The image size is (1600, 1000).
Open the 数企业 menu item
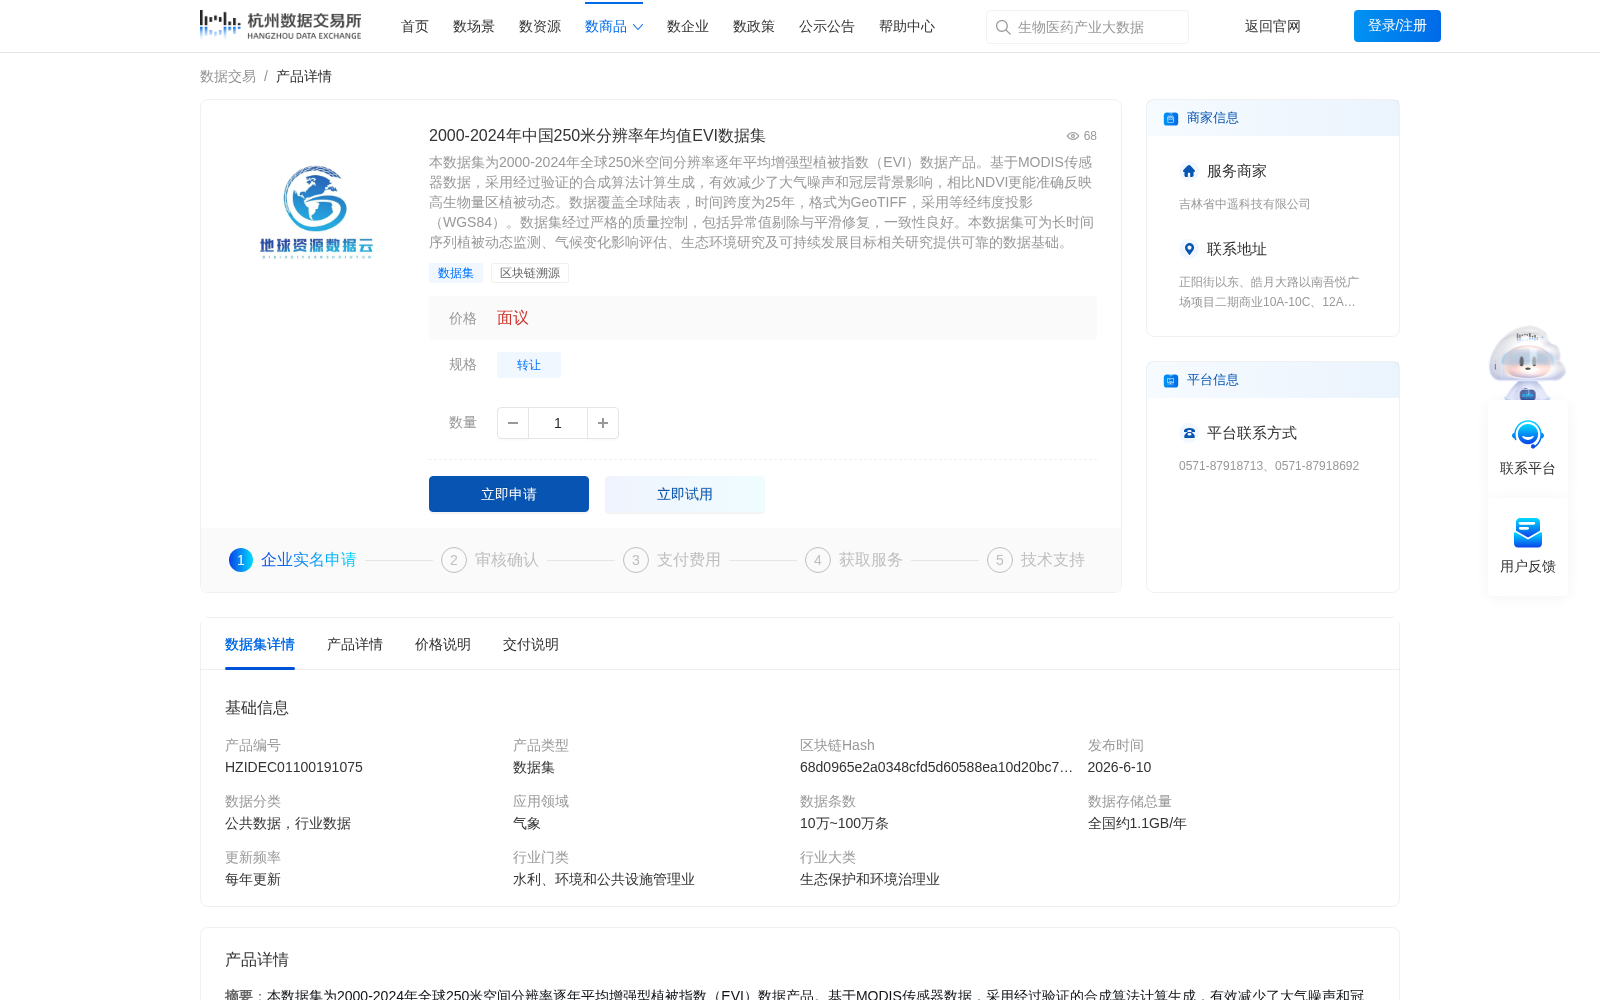(x=688, y=26)
